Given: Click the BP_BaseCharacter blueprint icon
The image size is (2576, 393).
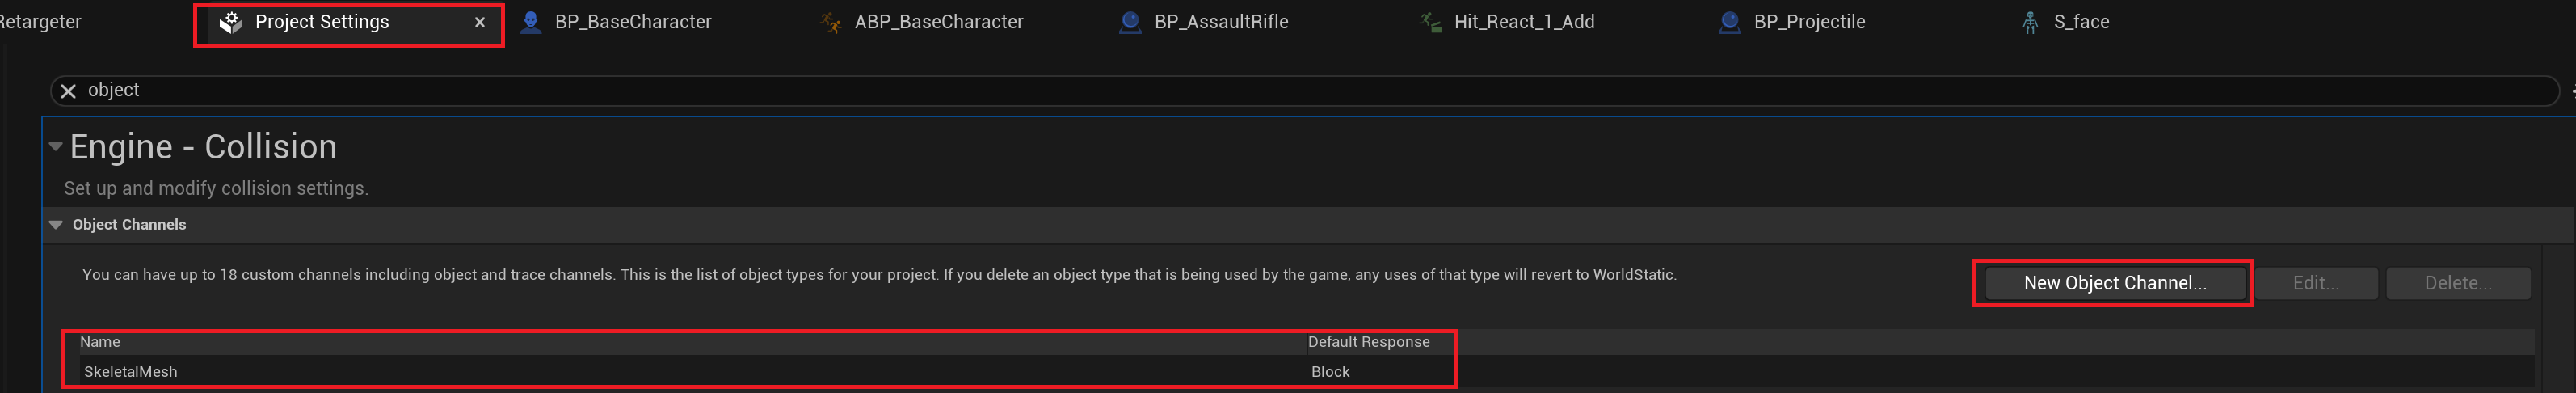Looking at the screenshot, I should click(x=531, y=22).
